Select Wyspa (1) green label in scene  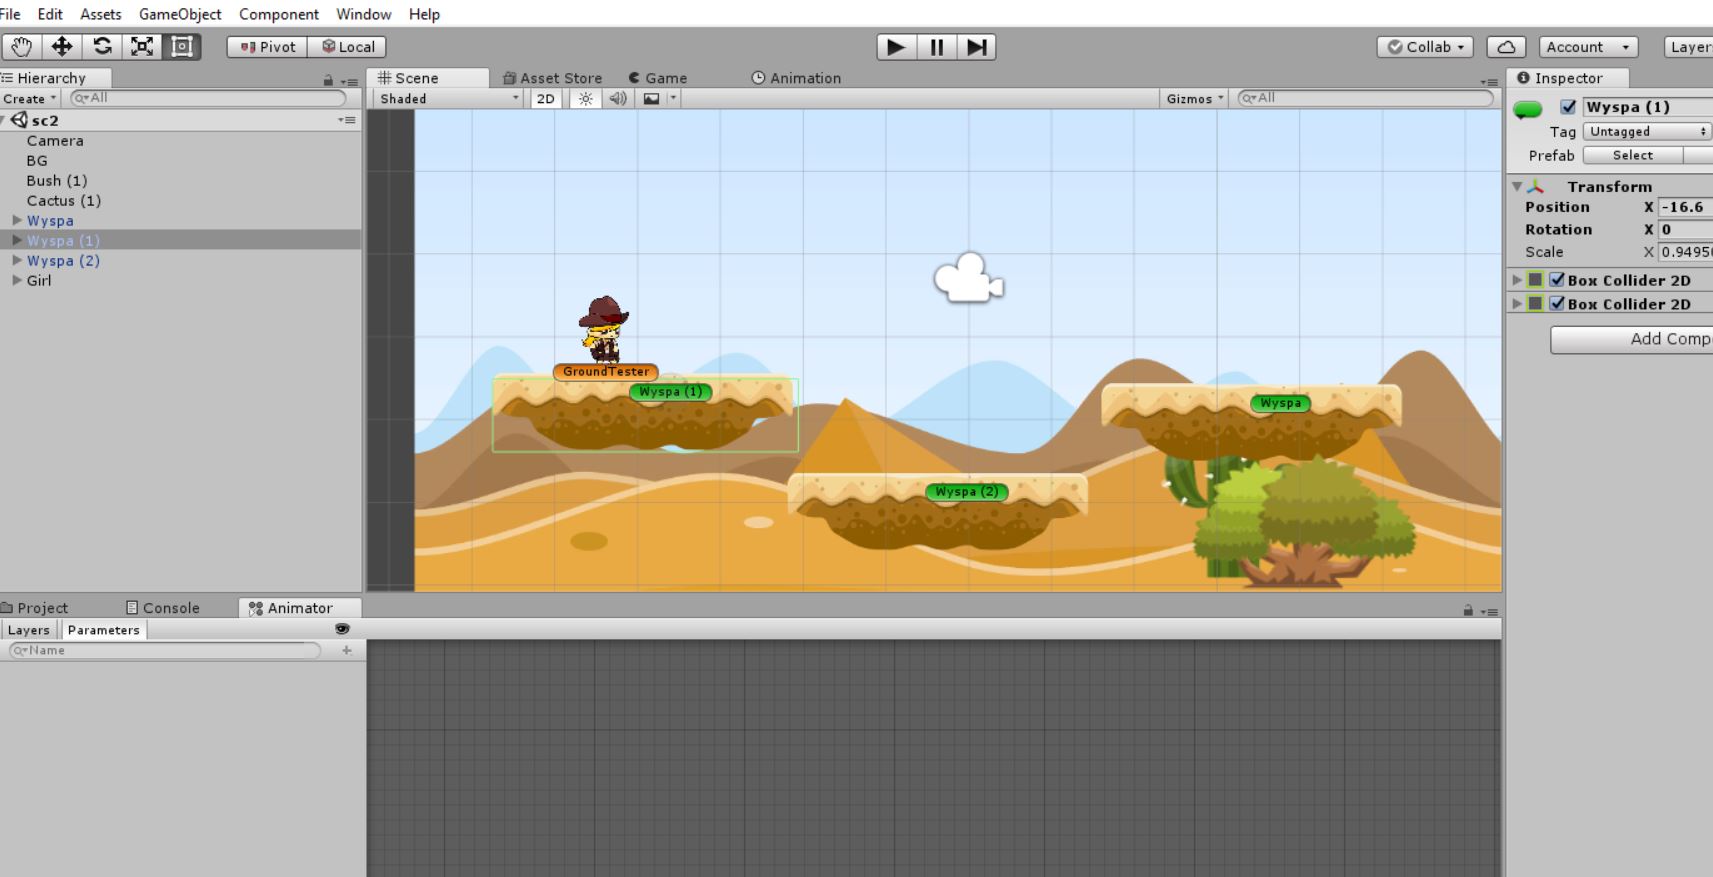pyautogui.click(x=670, y=391)
